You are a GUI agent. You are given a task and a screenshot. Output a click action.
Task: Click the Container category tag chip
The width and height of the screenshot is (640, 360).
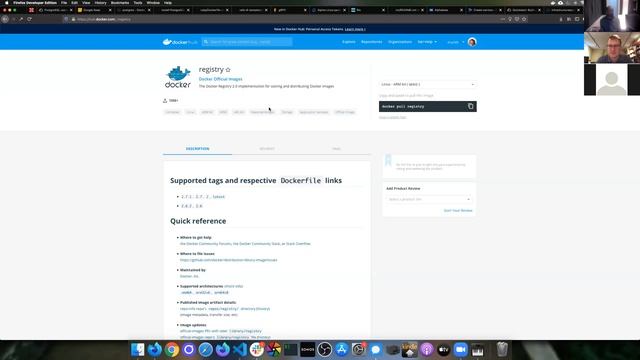coord(172,112)
